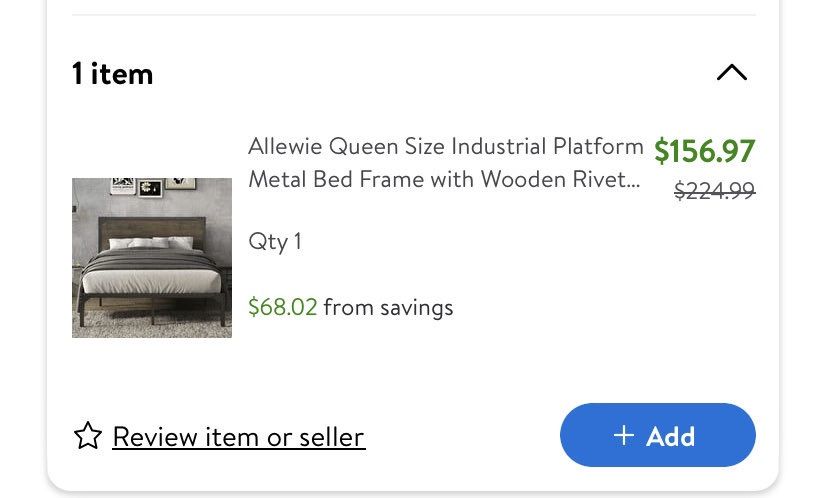Click the plus icon in Add button
This screenshot has width=828, height=498.
coord(624,435)
